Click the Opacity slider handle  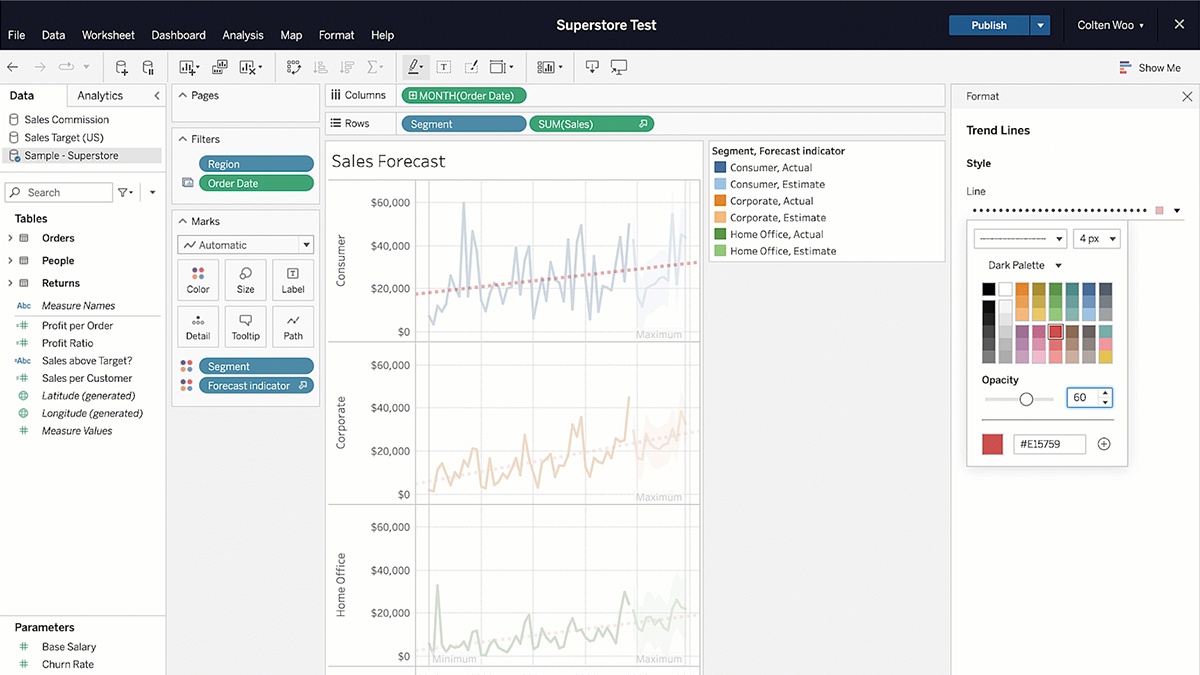point(1026,399)
